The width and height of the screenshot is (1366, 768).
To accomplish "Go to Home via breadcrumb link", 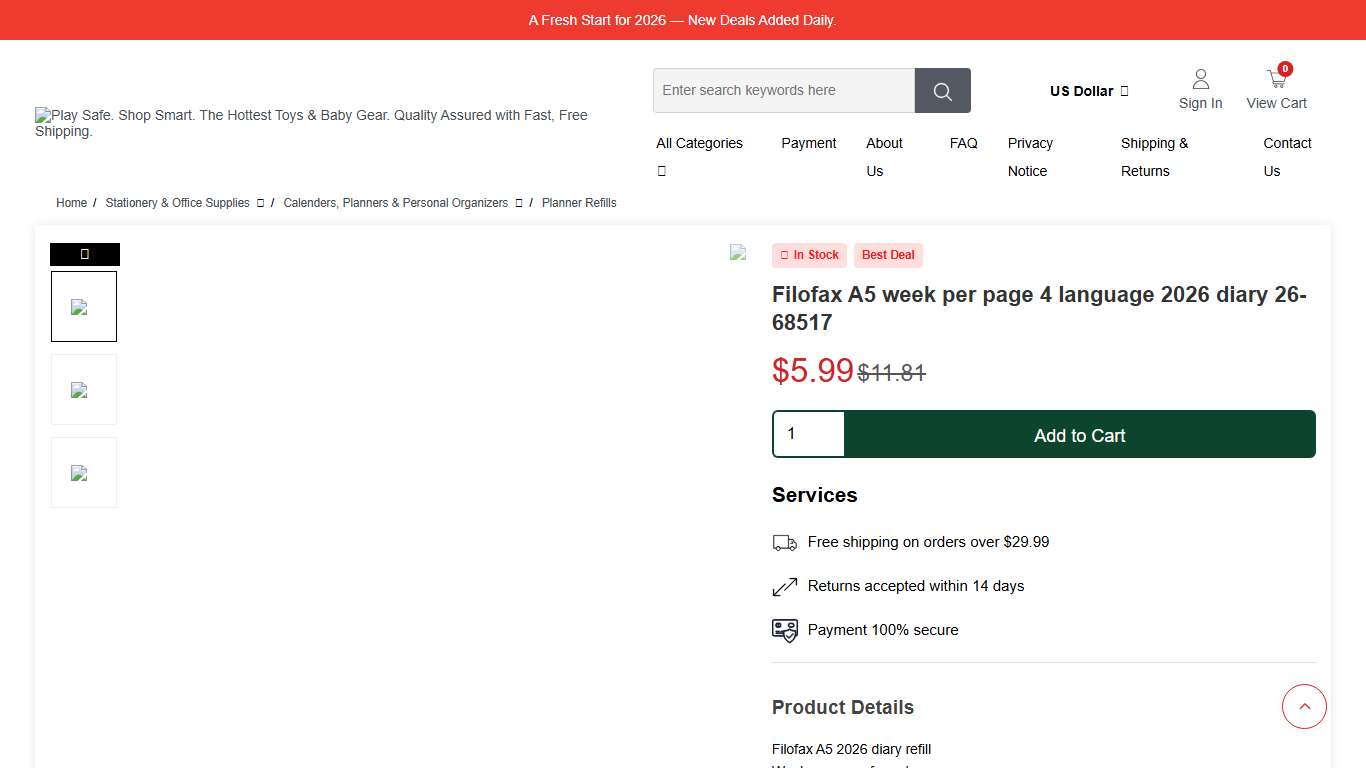I will click(71, 203).
